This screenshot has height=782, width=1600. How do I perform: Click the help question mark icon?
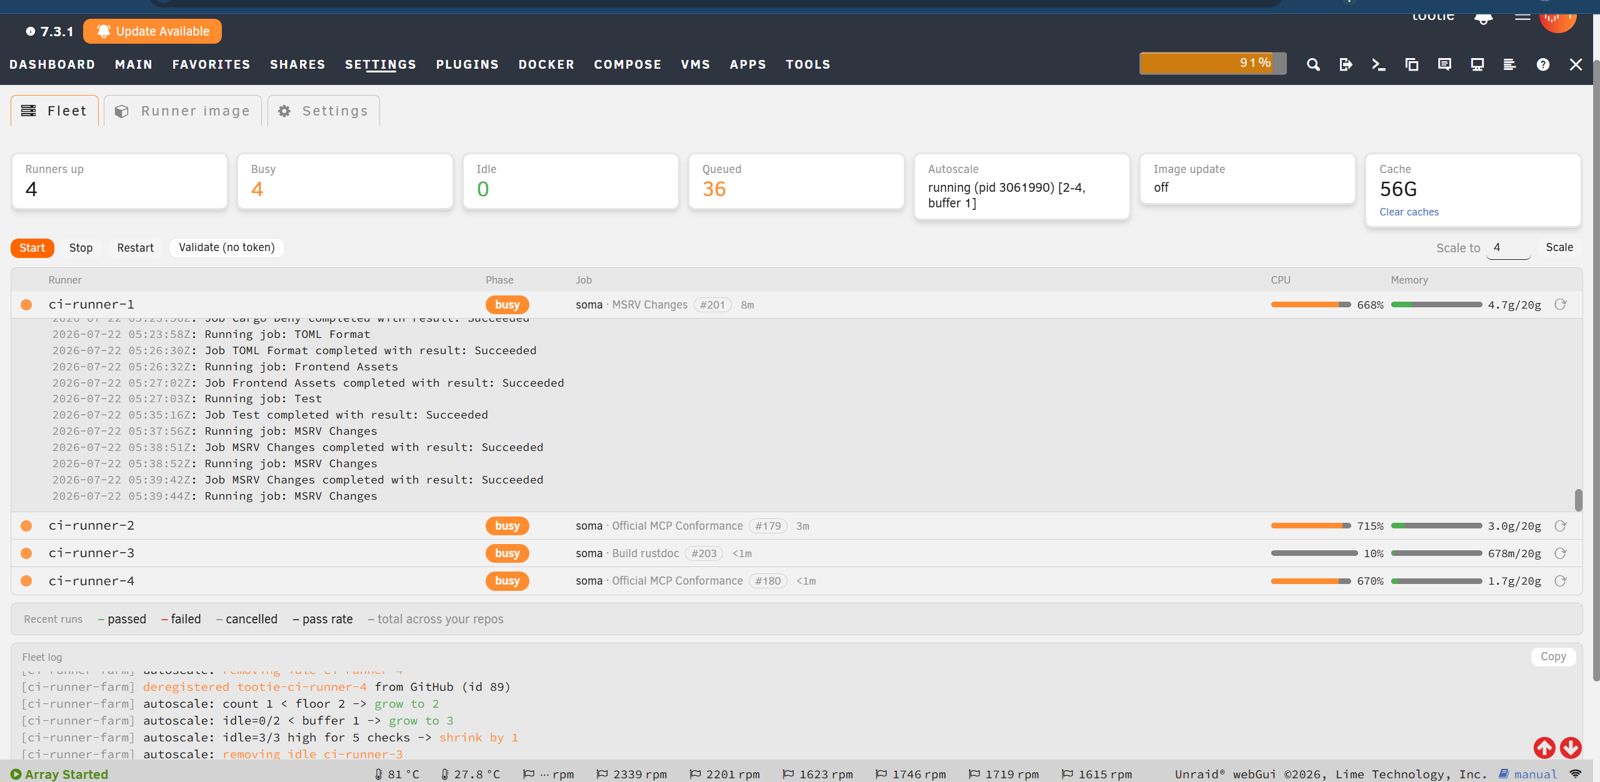pos(1543,65)
